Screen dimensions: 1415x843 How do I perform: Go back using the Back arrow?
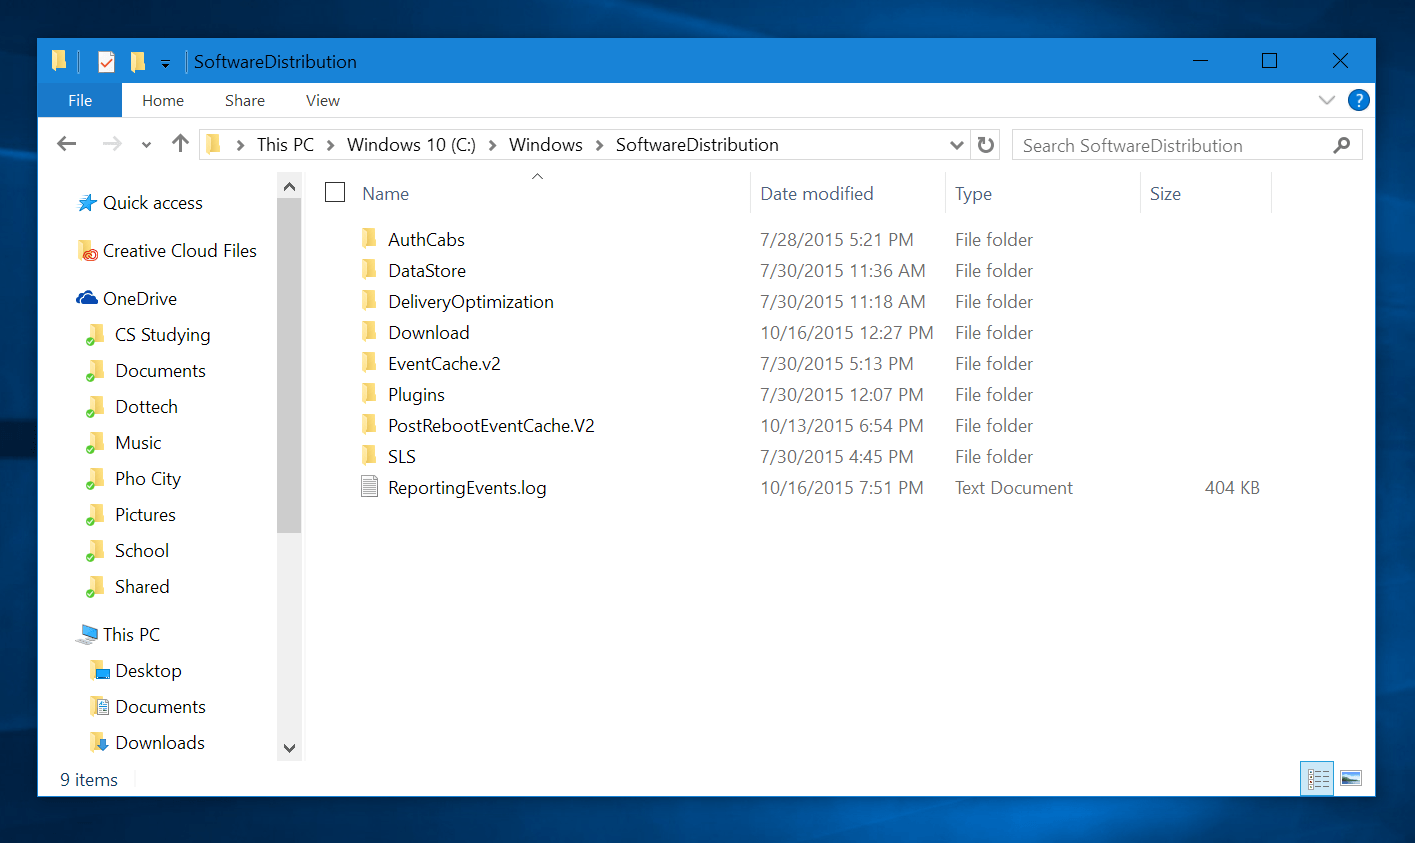[x=67, y=144]
